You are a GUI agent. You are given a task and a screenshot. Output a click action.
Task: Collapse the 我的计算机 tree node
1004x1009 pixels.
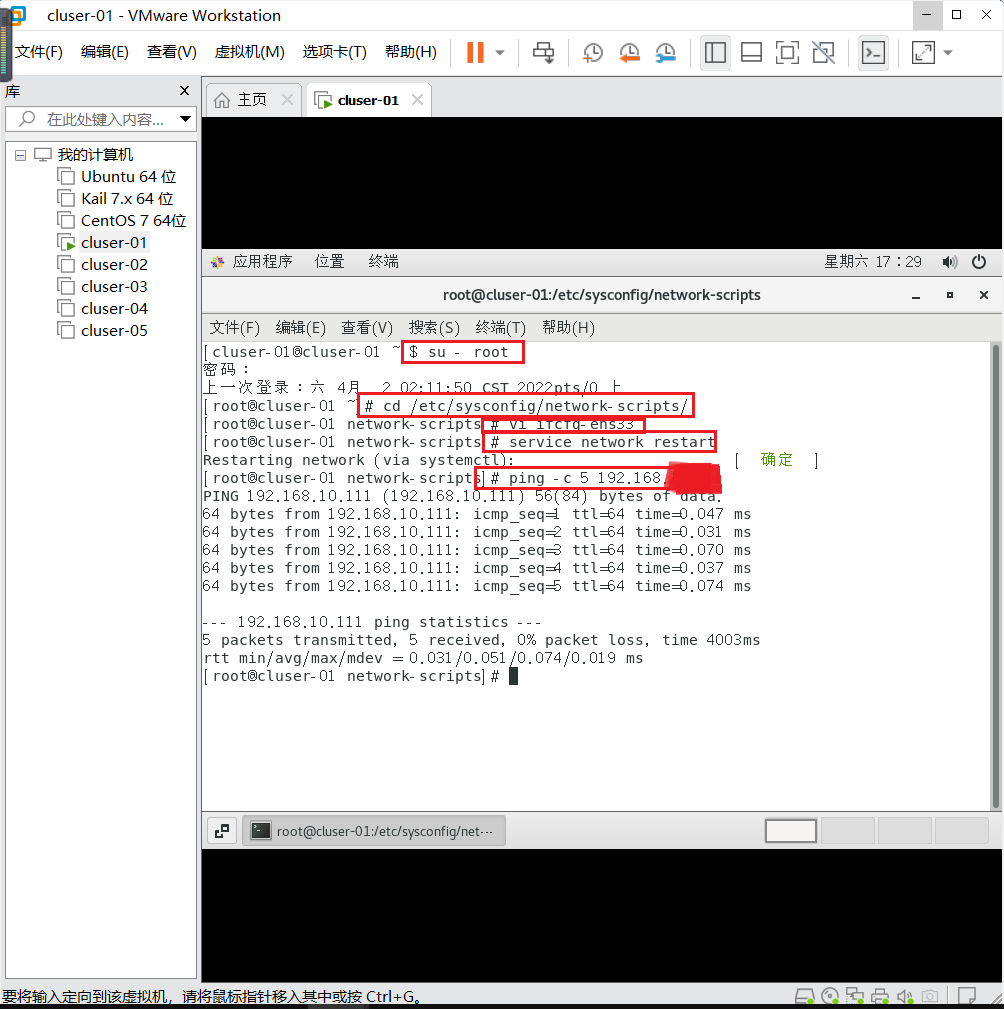(x=21, y=155)
